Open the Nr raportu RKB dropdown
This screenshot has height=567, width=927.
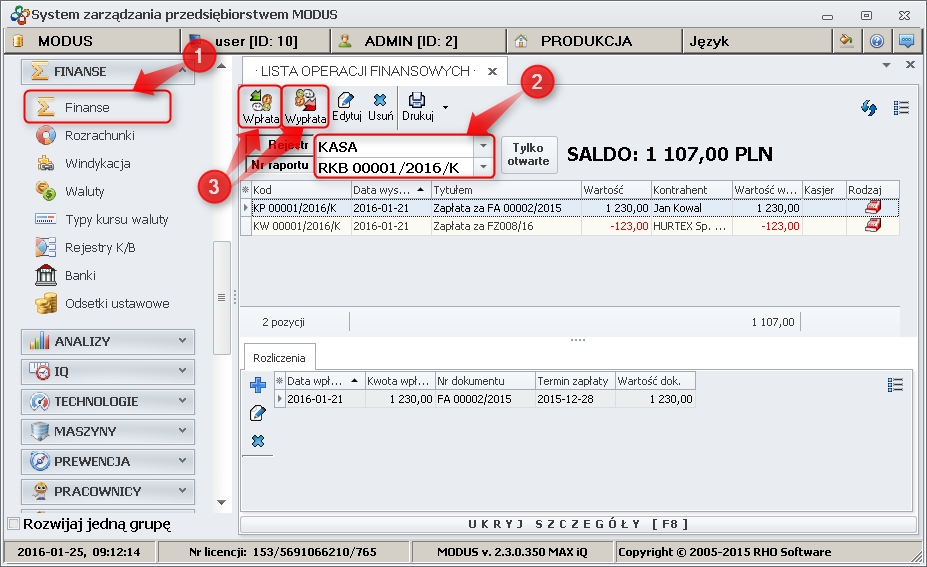pyautogui.click(x=484, y=167)
